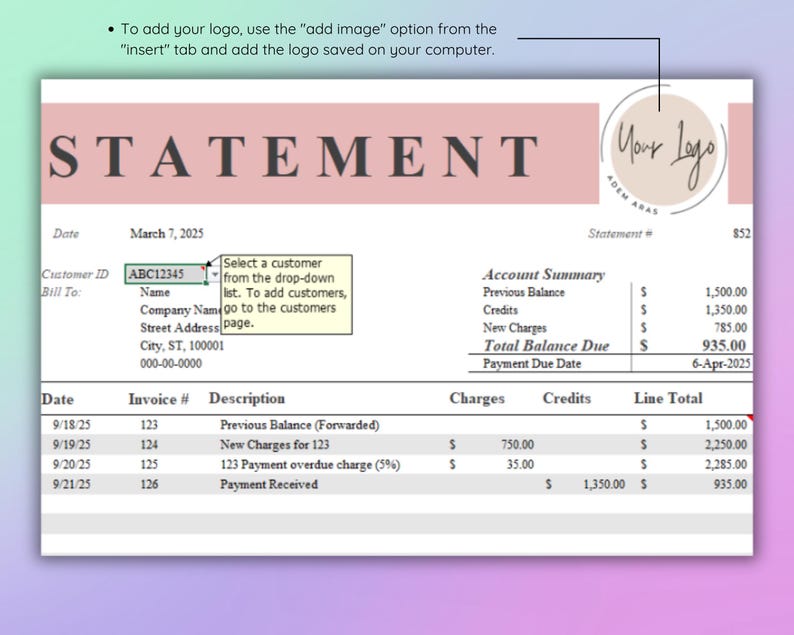Select the statement number 852

[x=741, y=233]
